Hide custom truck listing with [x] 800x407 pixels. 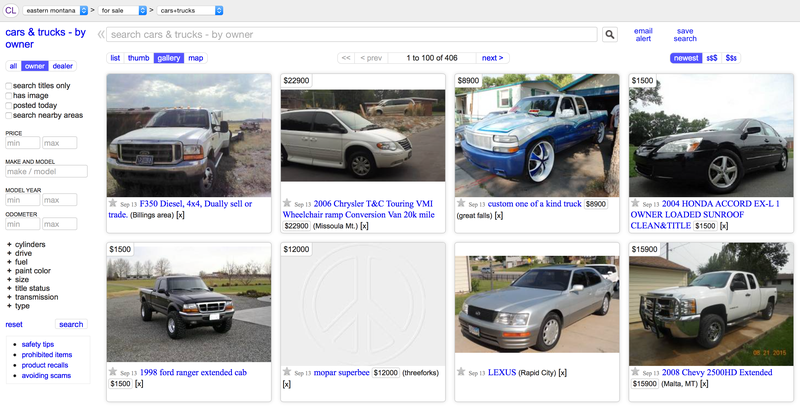[498, 215]
